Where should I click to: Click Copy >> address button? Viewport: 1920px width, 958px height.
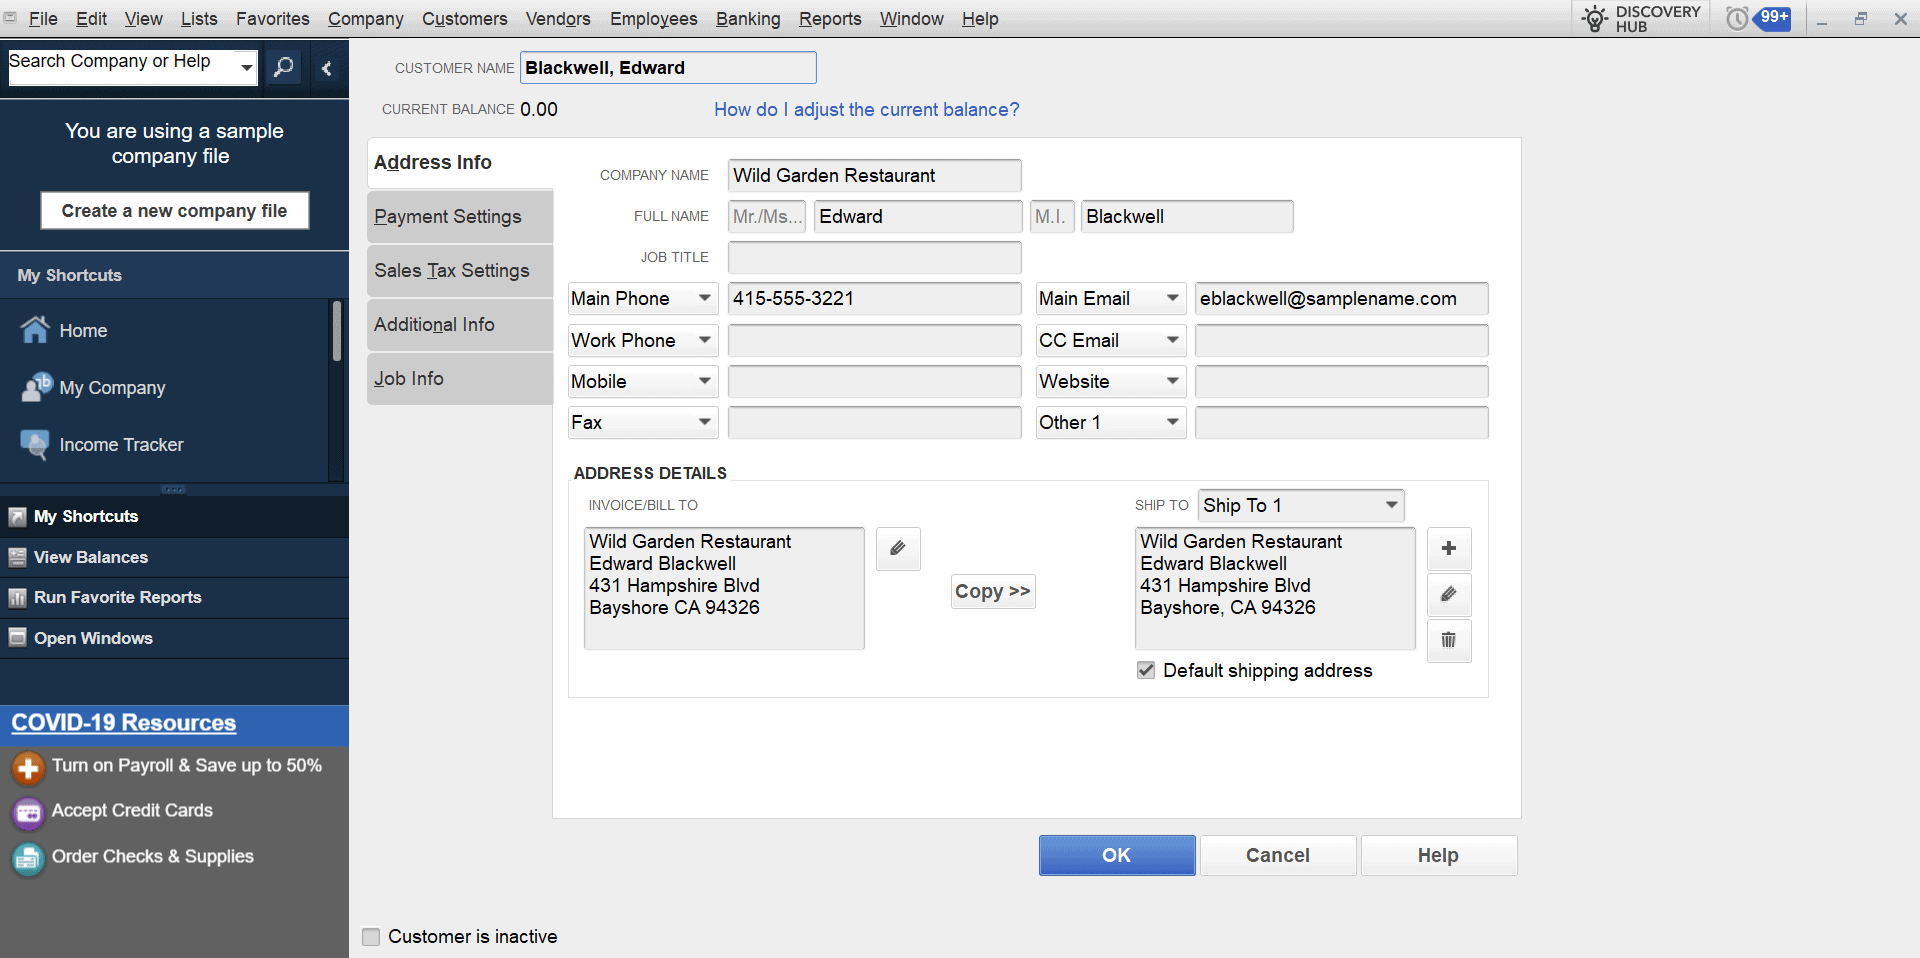[992, 591]
